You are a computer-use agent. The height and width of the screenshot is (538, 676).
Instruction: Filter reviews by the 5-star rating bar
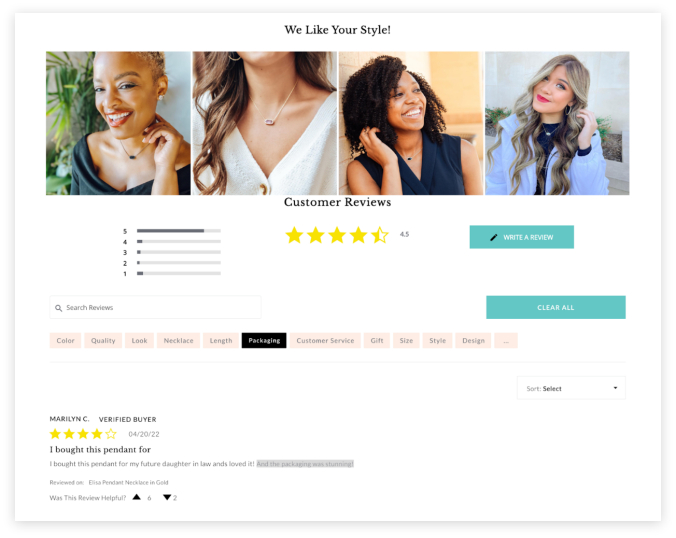(x=178, y=231)
